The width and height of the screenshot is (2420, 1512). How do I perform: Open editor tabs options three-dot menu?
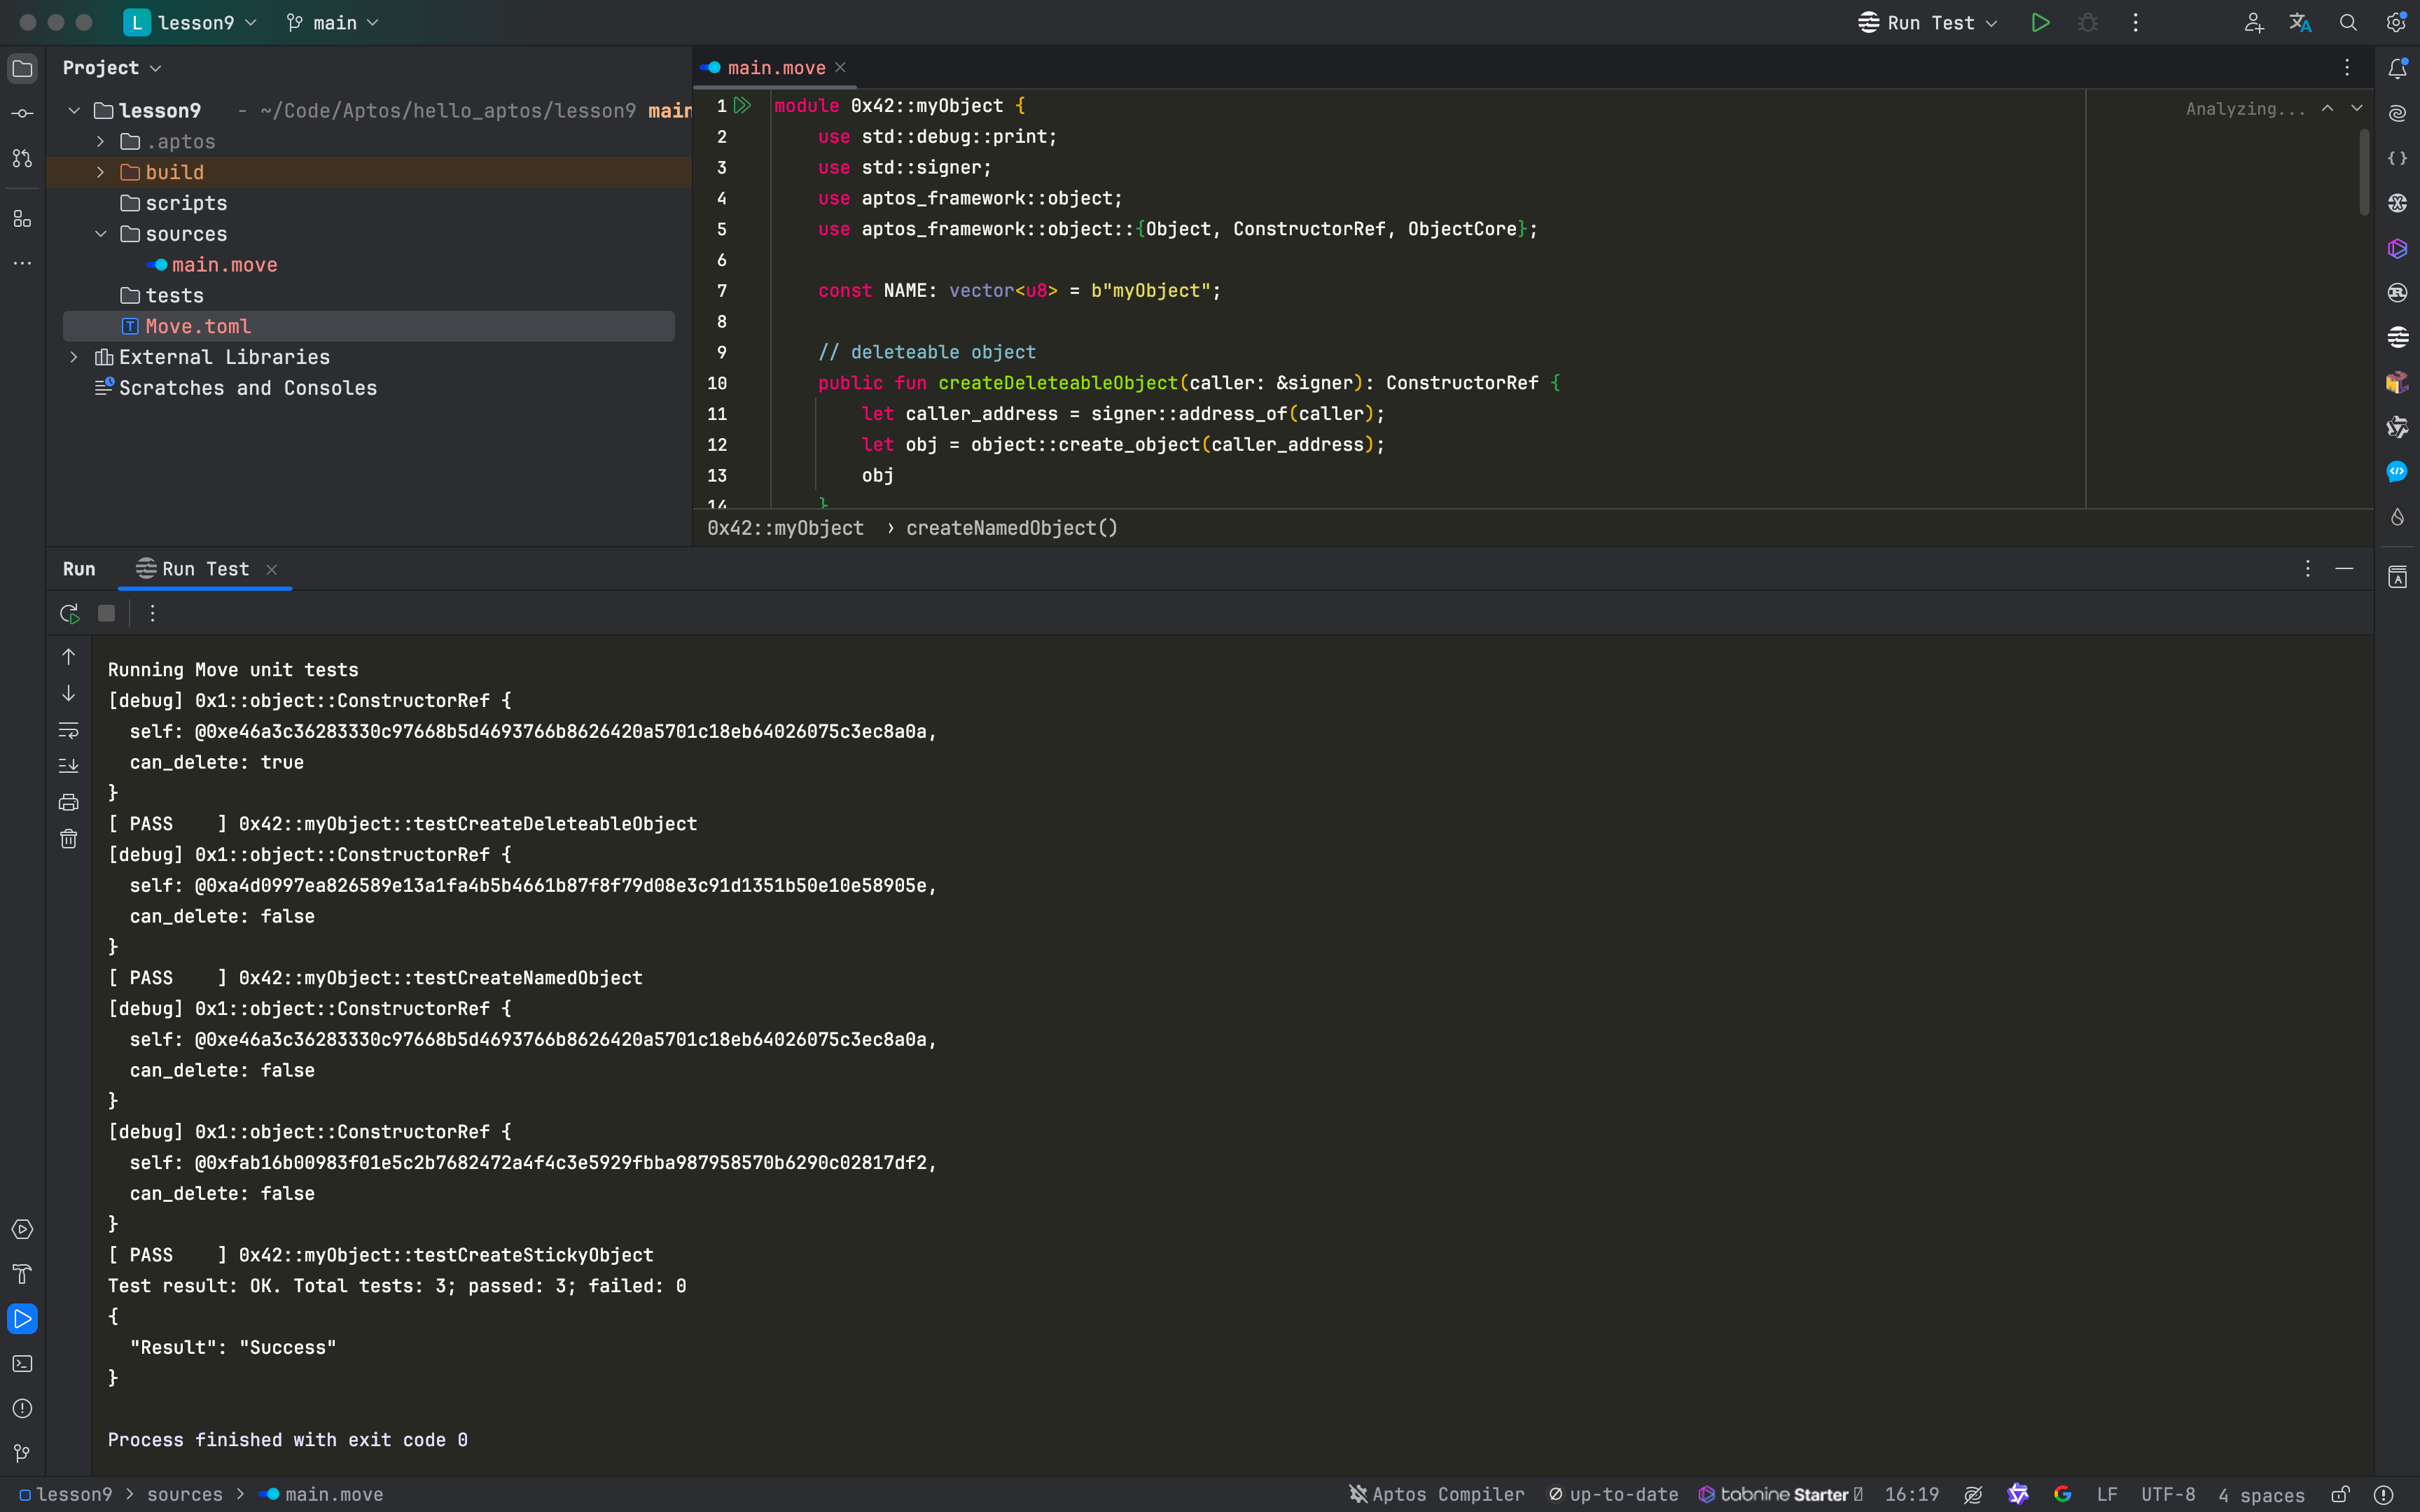tap(2347, 68)
